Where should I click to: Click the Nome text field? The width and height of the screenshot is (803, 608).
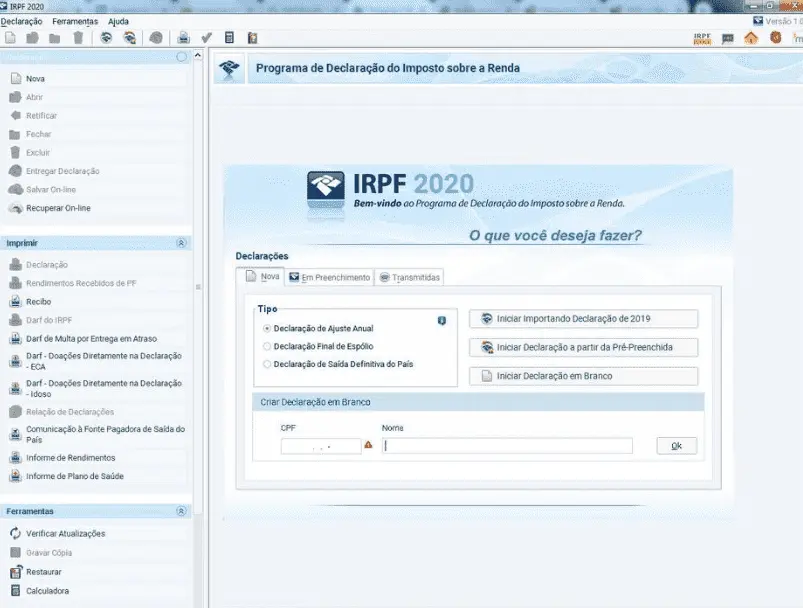point(507,446)
